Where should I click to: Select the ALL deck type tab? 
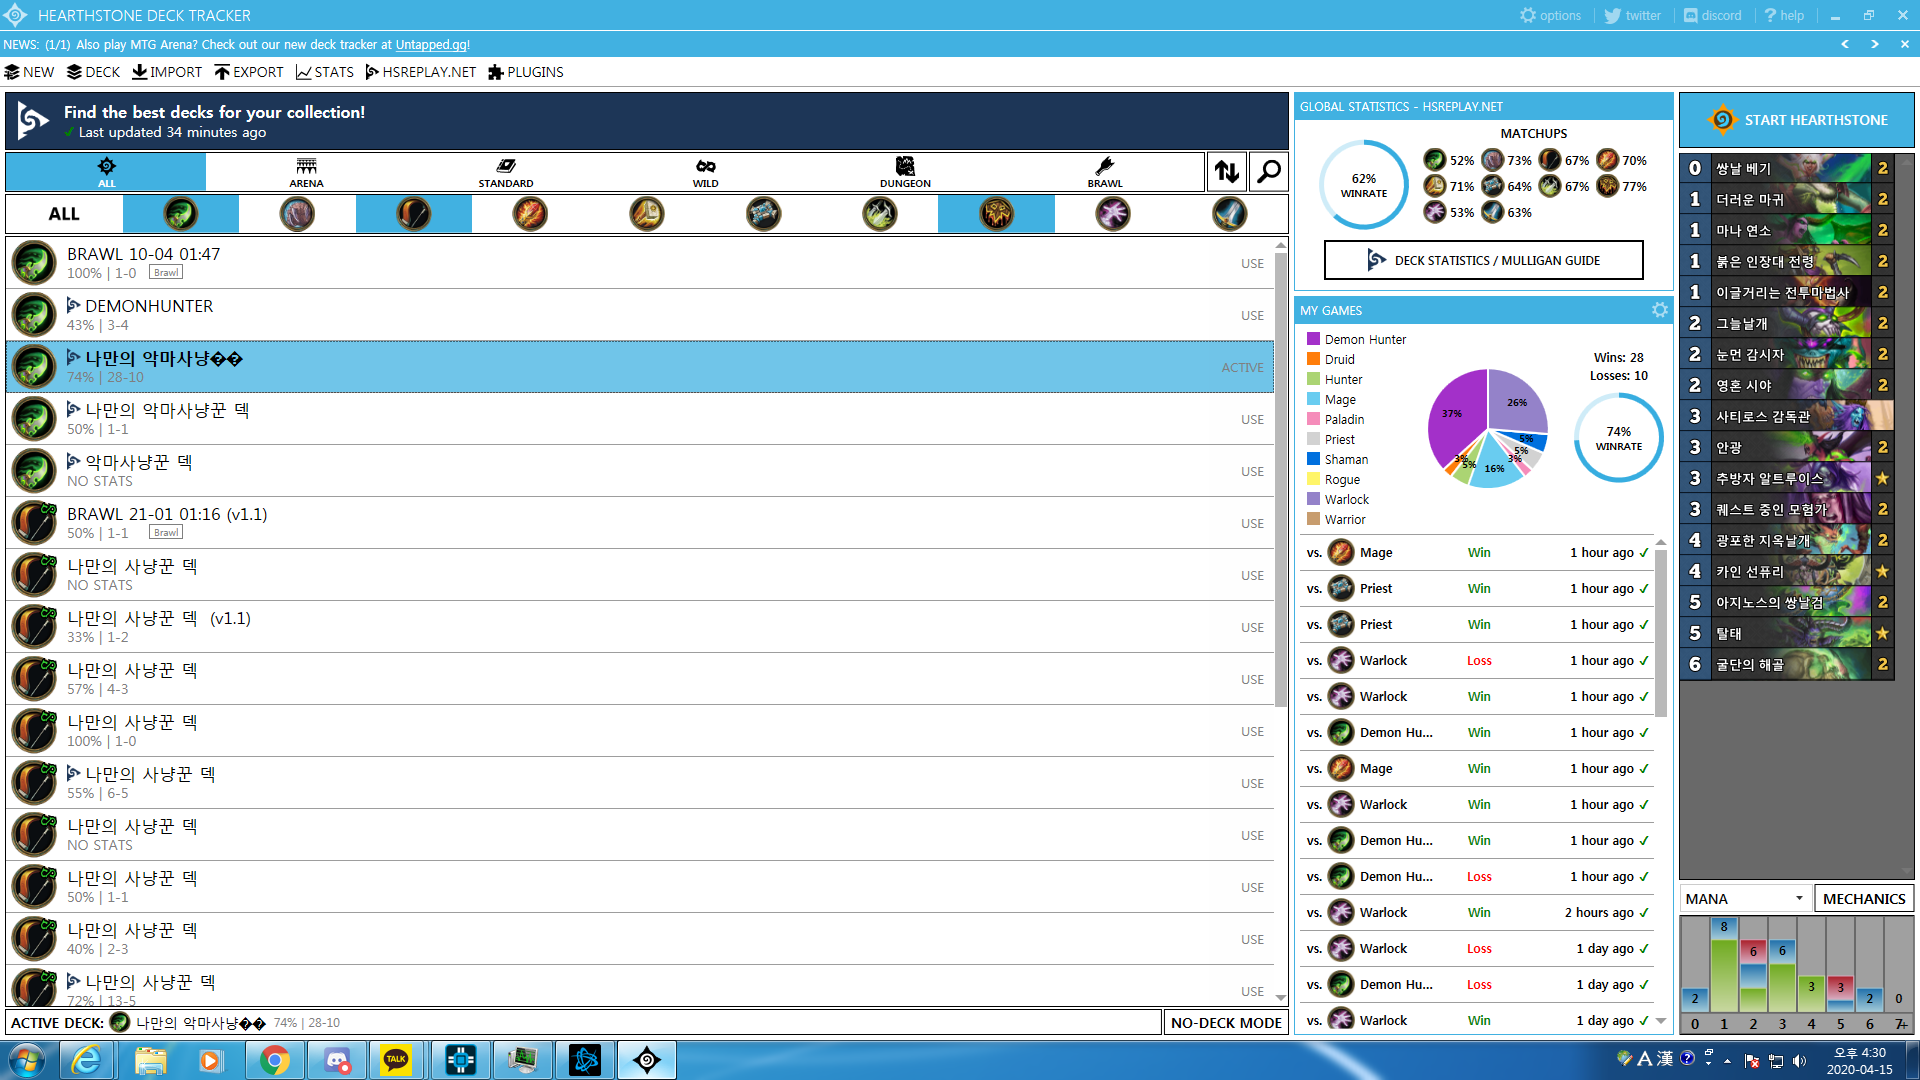106,172
